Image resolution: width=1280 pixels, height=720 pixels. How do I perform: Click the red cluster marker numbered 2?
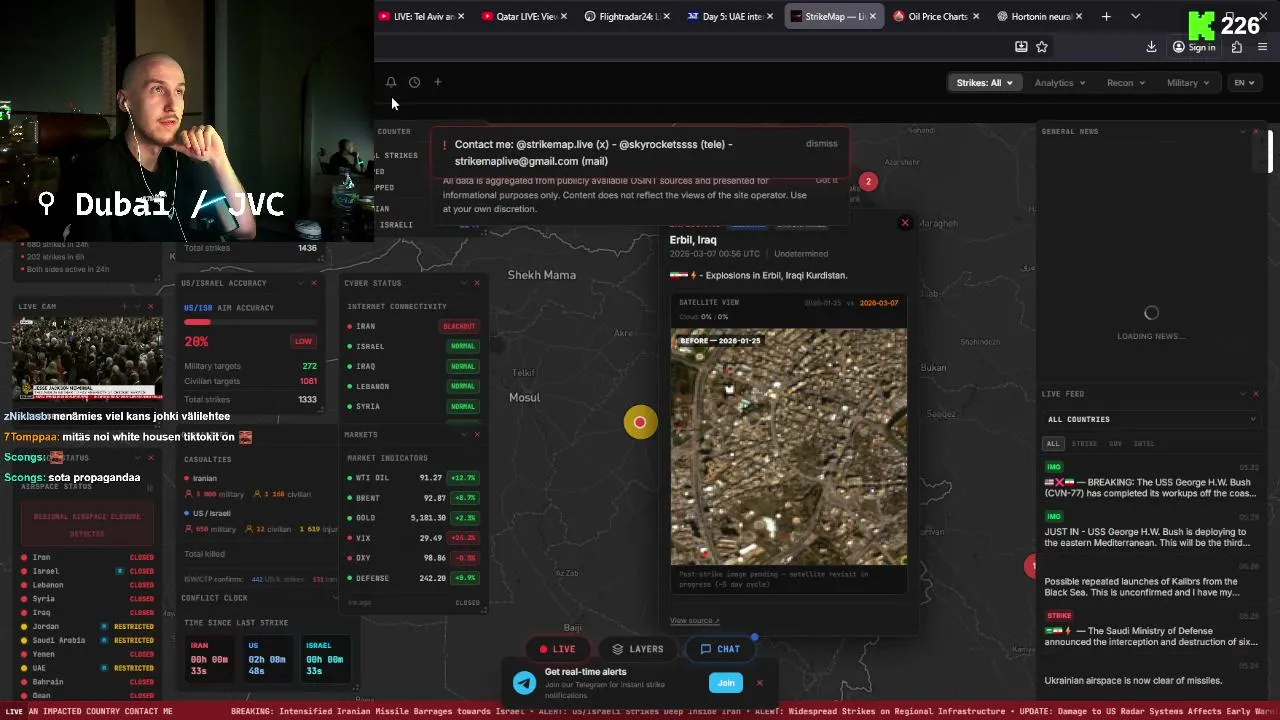click(868, 181)
